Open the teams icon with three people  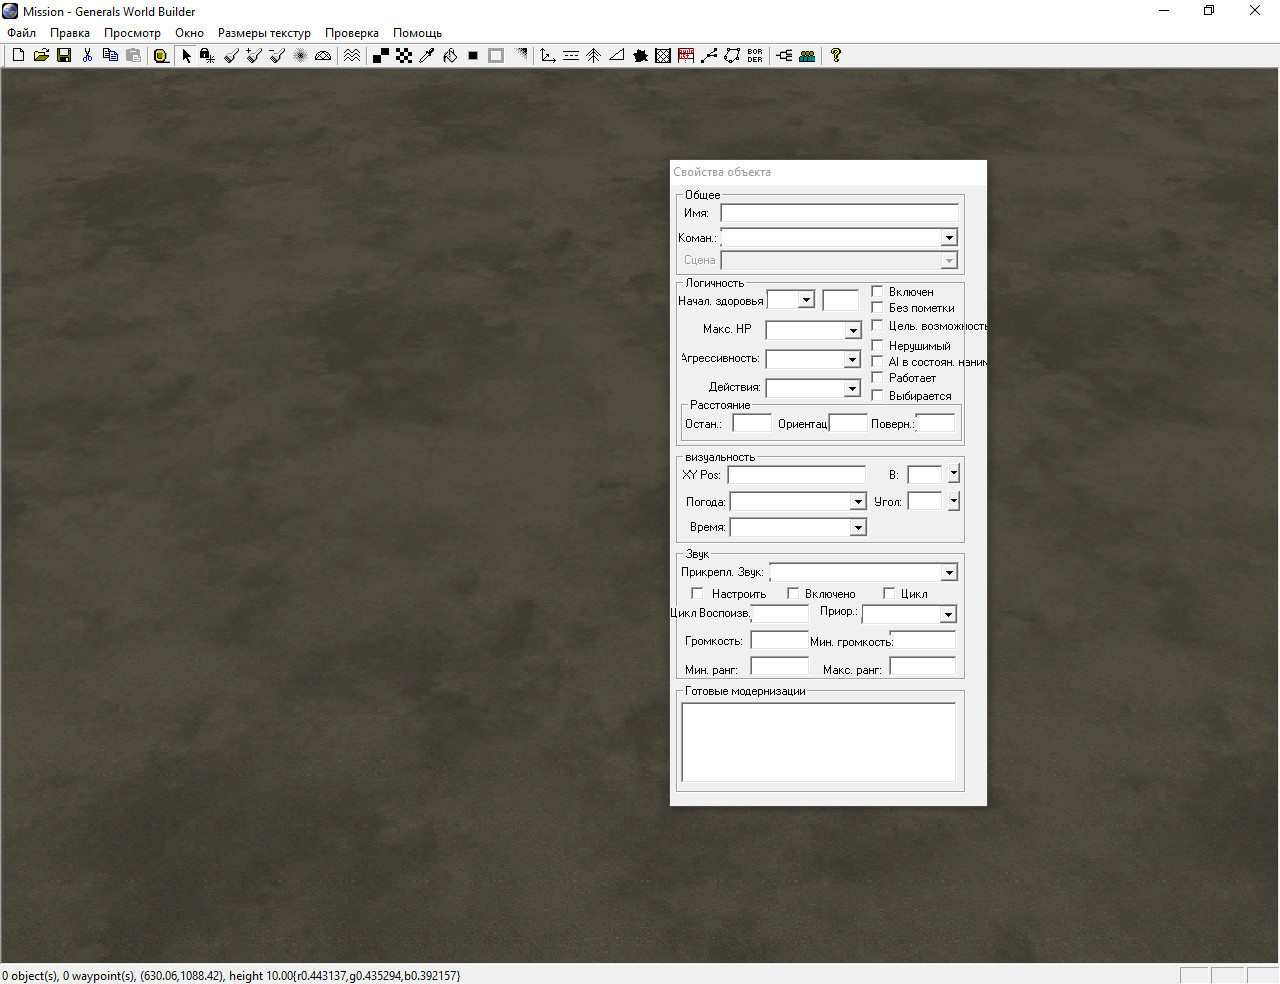point(807,56)
